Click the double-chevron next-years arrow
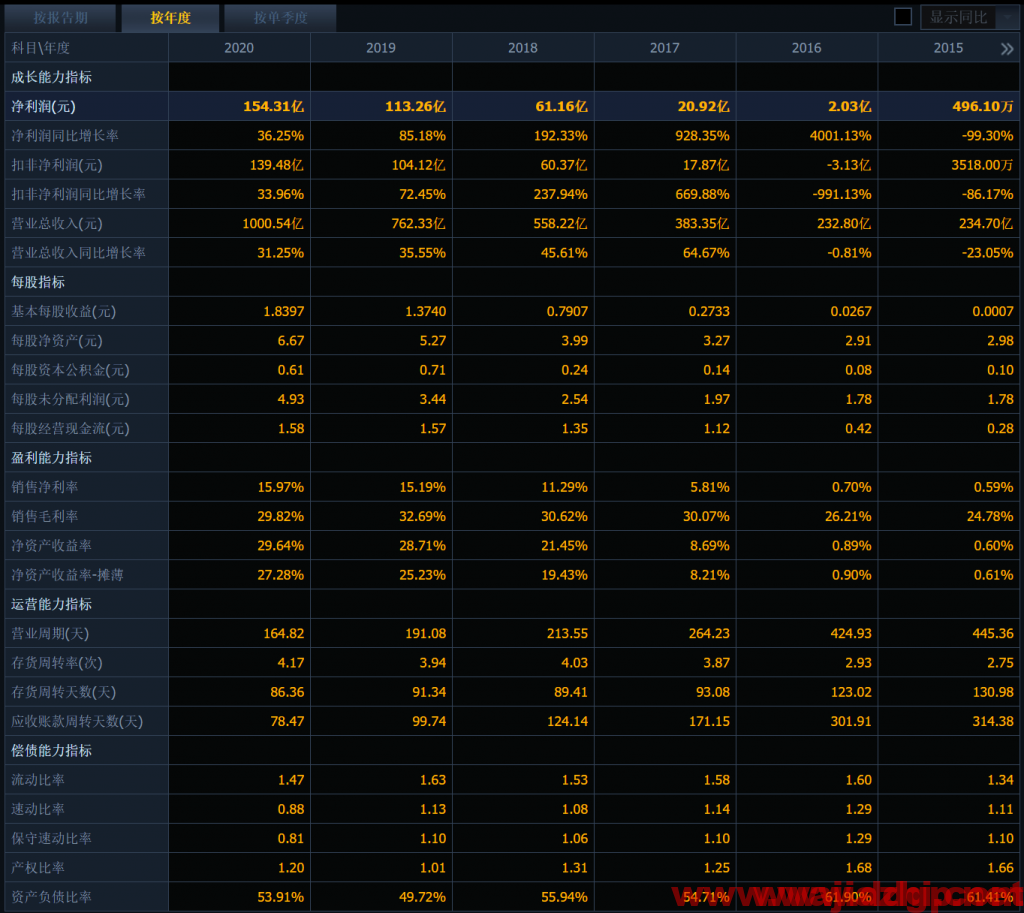This screenshot has width=1024, height=913. coord(1007,48)
